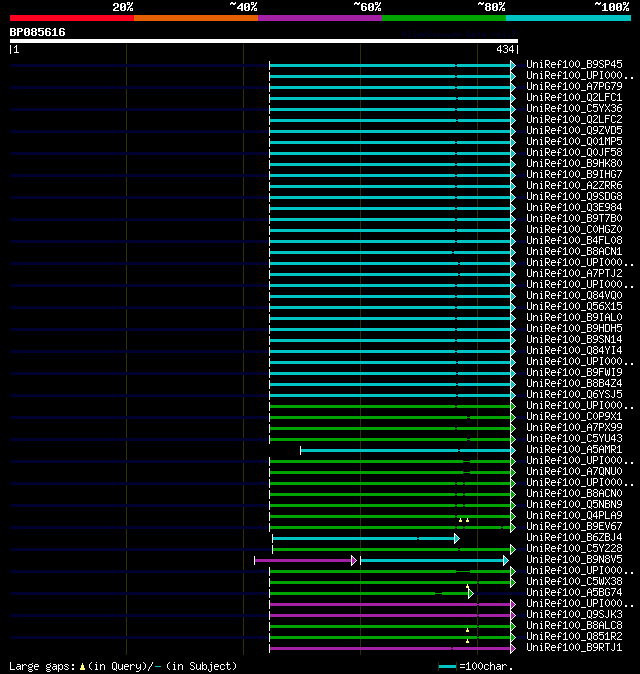Screen dimensions: 640x674
Task: Open hit UniRef100_C5YX36
Action: click(574, 108)
